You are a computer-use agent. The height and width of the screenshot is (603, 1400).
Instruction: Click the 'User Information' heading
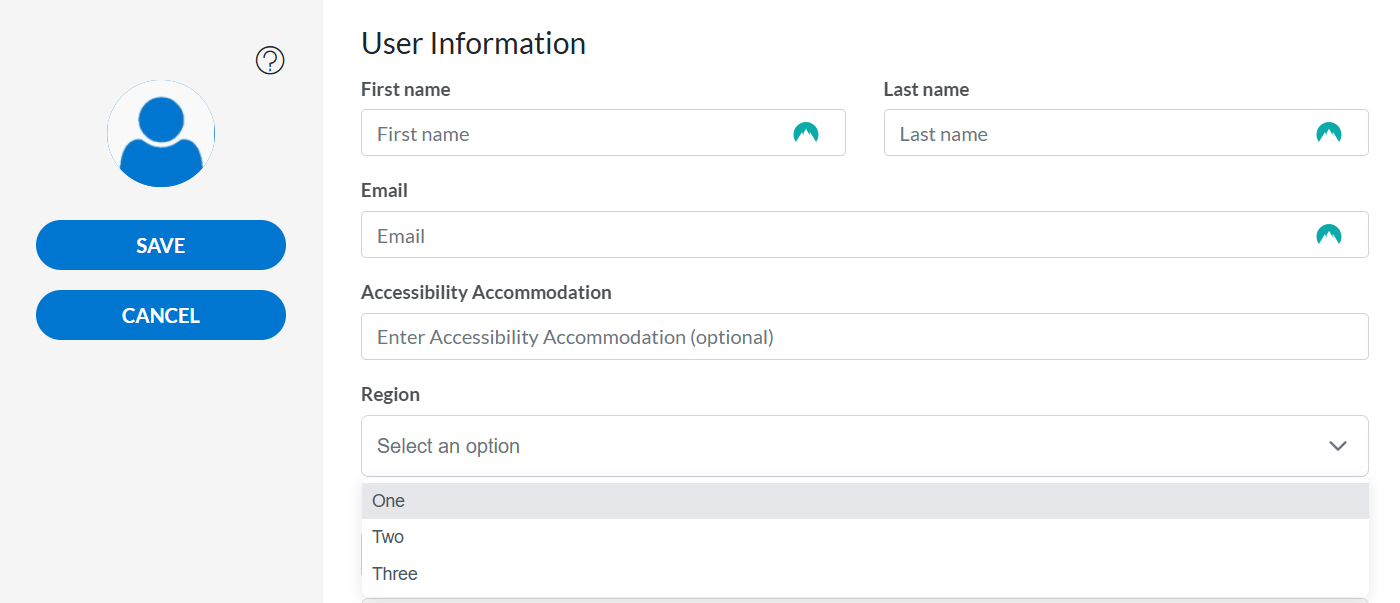473,43
